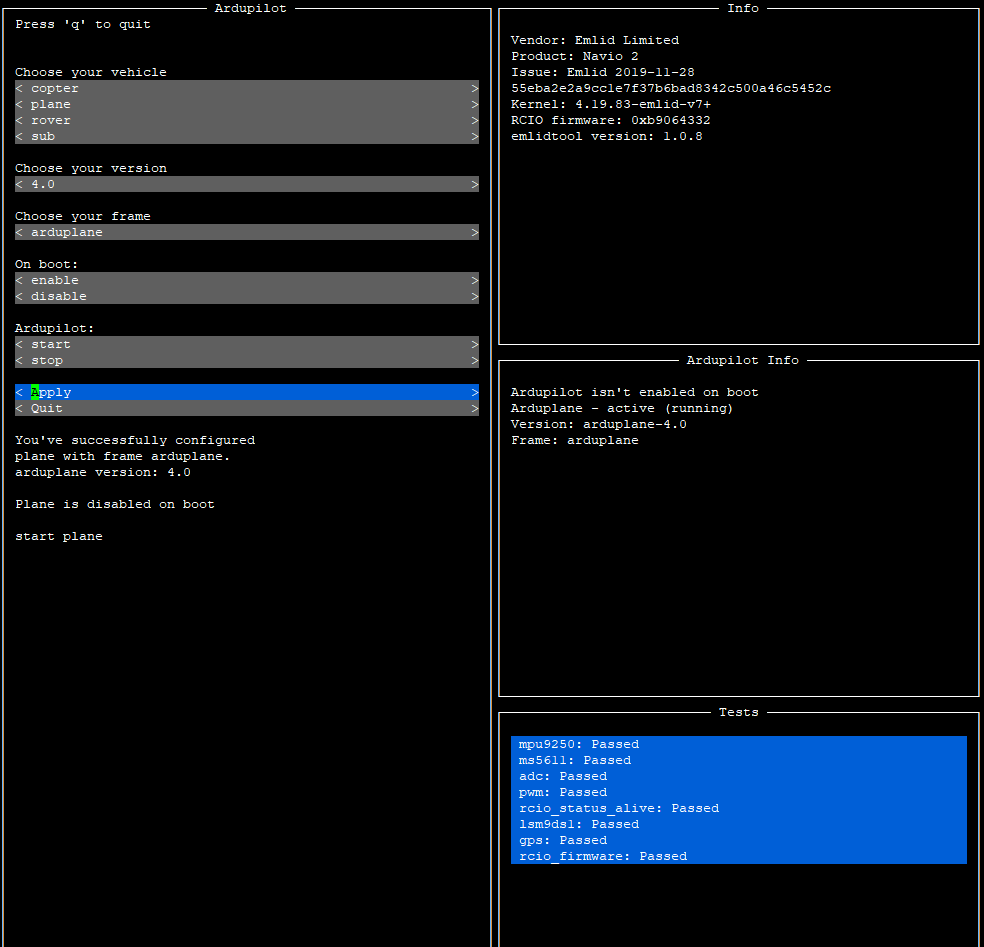Click the pwm Passed row

coord(739,793)
